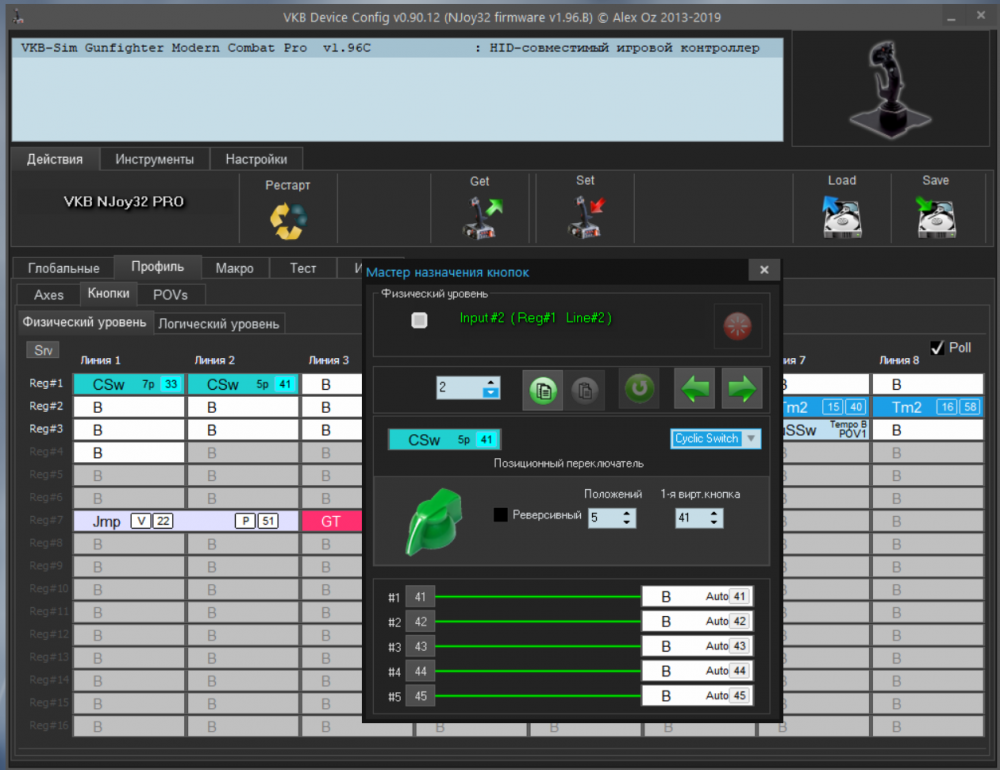
Task: Switch to the Инструменты tab
Action: (154, 159)
